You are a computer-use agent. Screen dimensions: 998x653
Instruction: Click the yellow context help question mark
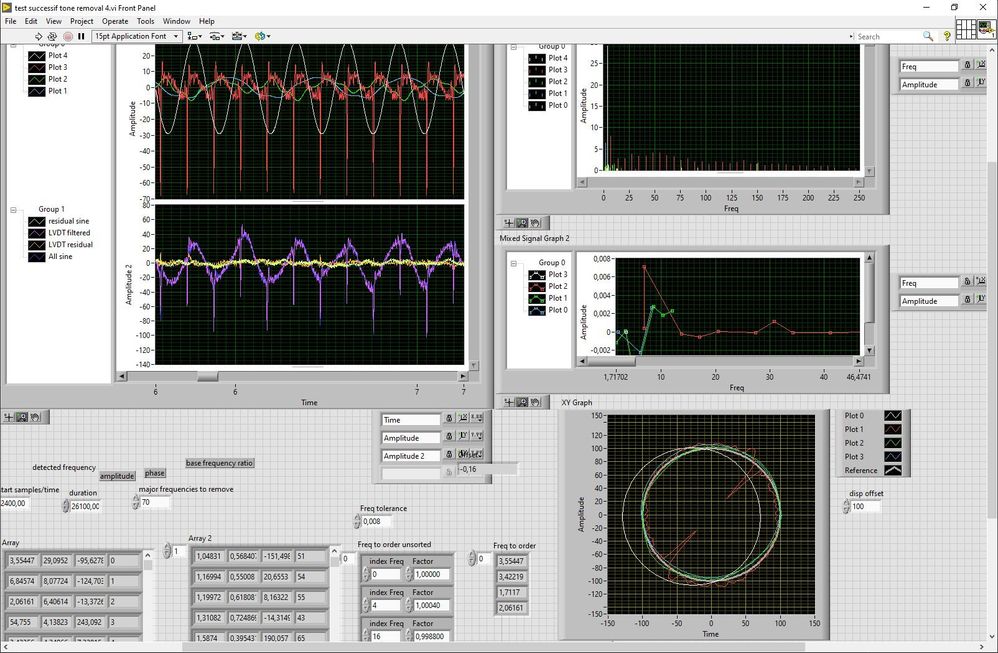947,36
